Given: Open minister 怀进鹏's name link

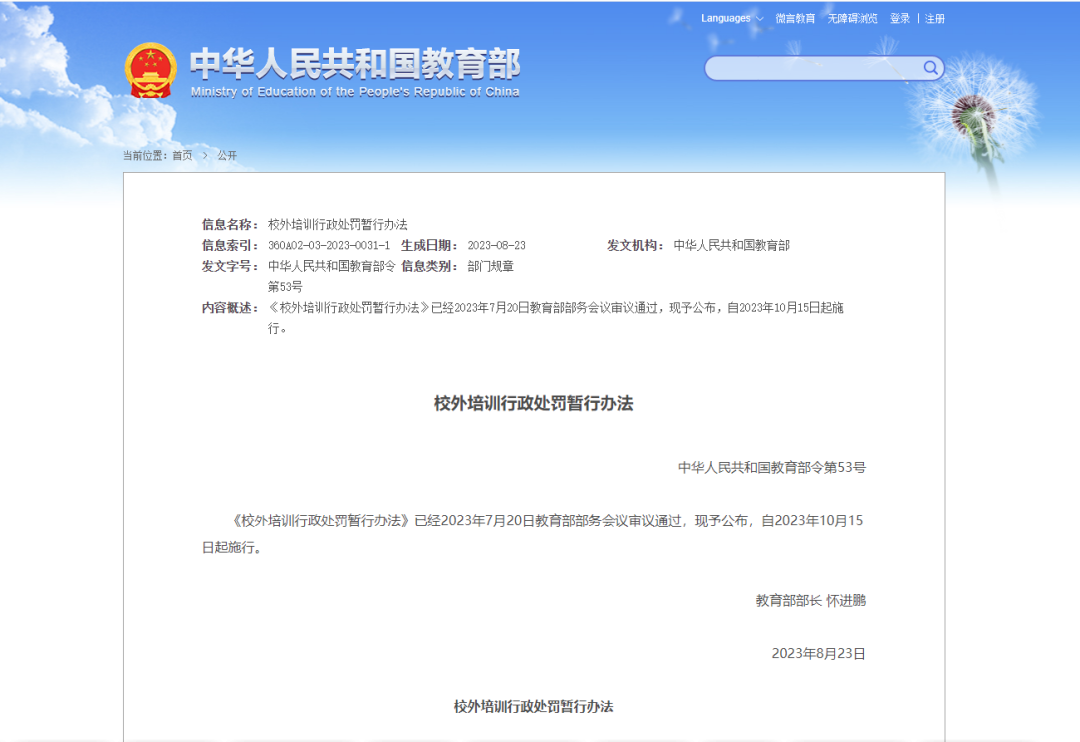Looking at the screenshot, I should pos(846,601).
